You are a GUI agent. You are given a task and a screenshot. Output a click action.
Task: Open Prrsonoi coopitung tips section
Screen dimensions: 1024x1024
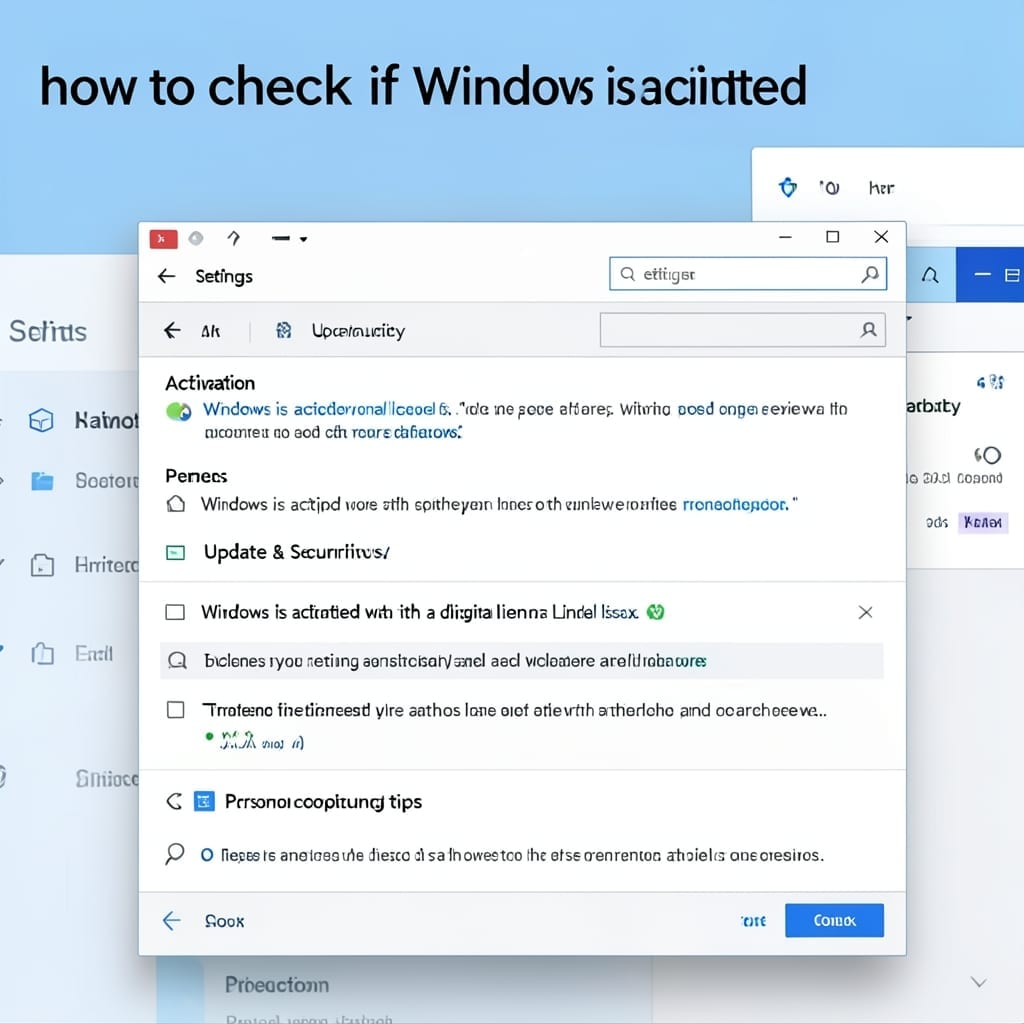click(323, 802)
